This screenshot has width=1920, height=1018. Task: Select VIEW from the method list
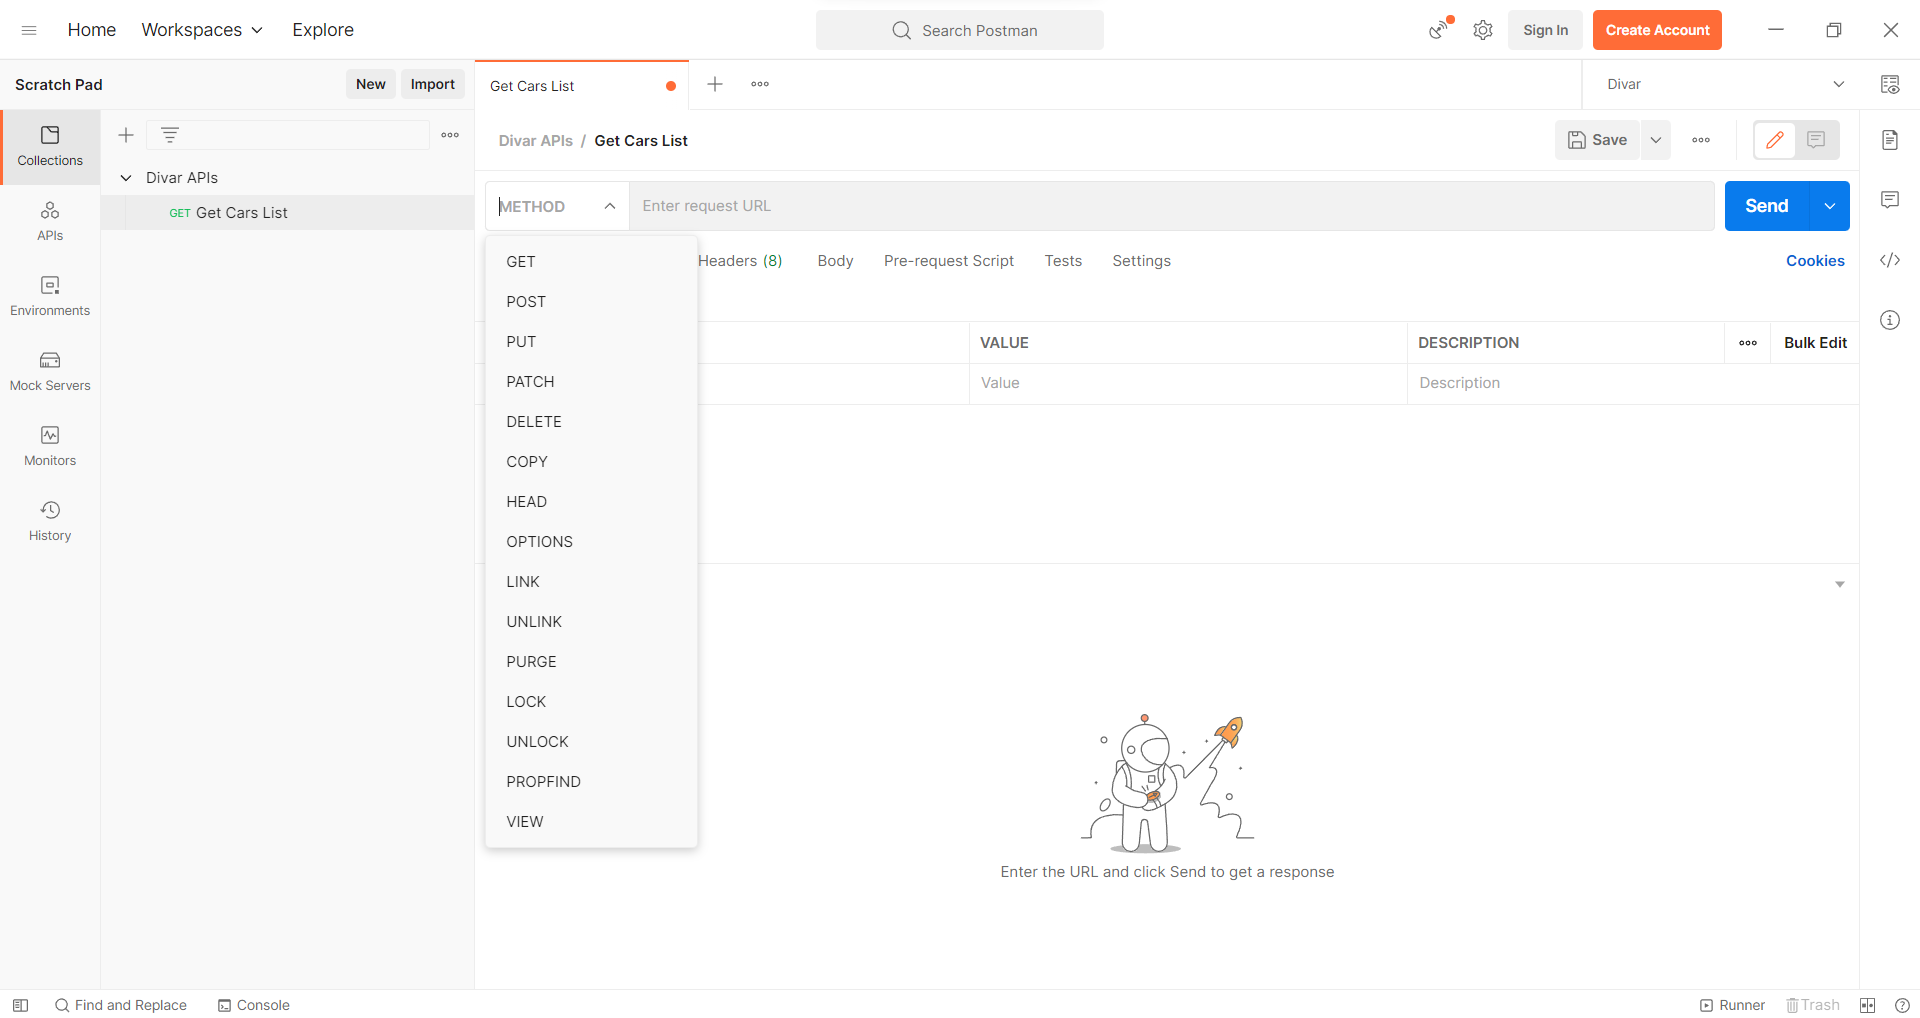click(x=591, y=822)
